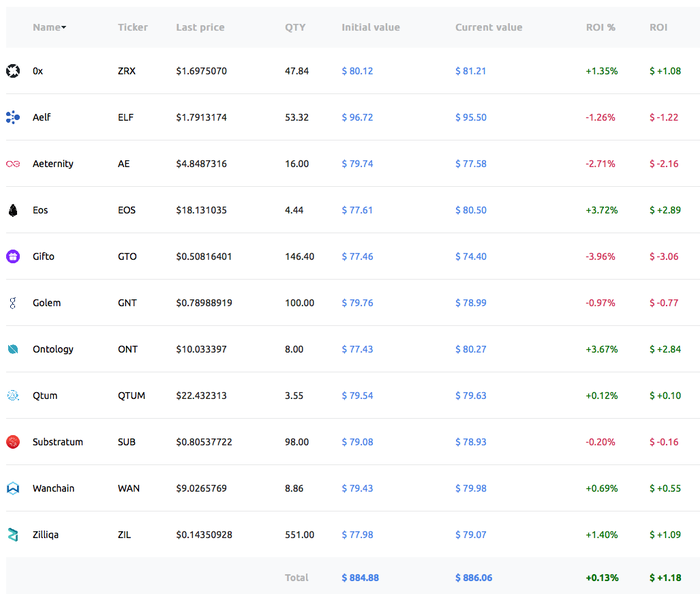The height and width of the screenshot is (594, 700).
Task: Click the Eos coin icon
Action: click(13, 210)
